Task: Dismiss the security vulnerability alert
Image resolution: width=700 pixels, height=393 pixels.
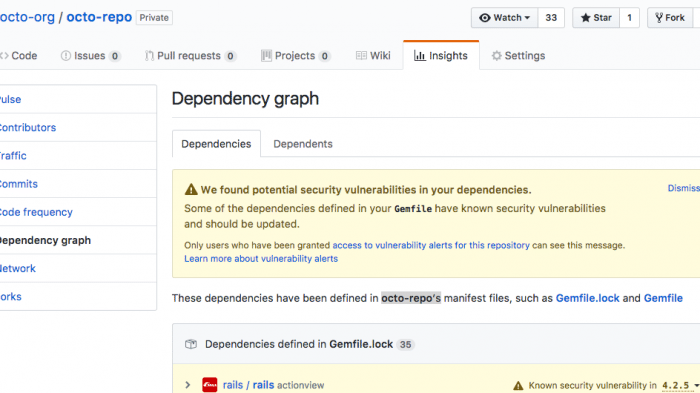Action: click(x=683, y=188)
